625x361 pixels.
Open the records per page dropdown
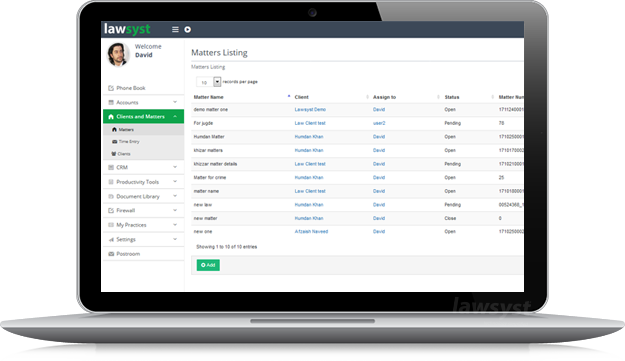(208, 82)
